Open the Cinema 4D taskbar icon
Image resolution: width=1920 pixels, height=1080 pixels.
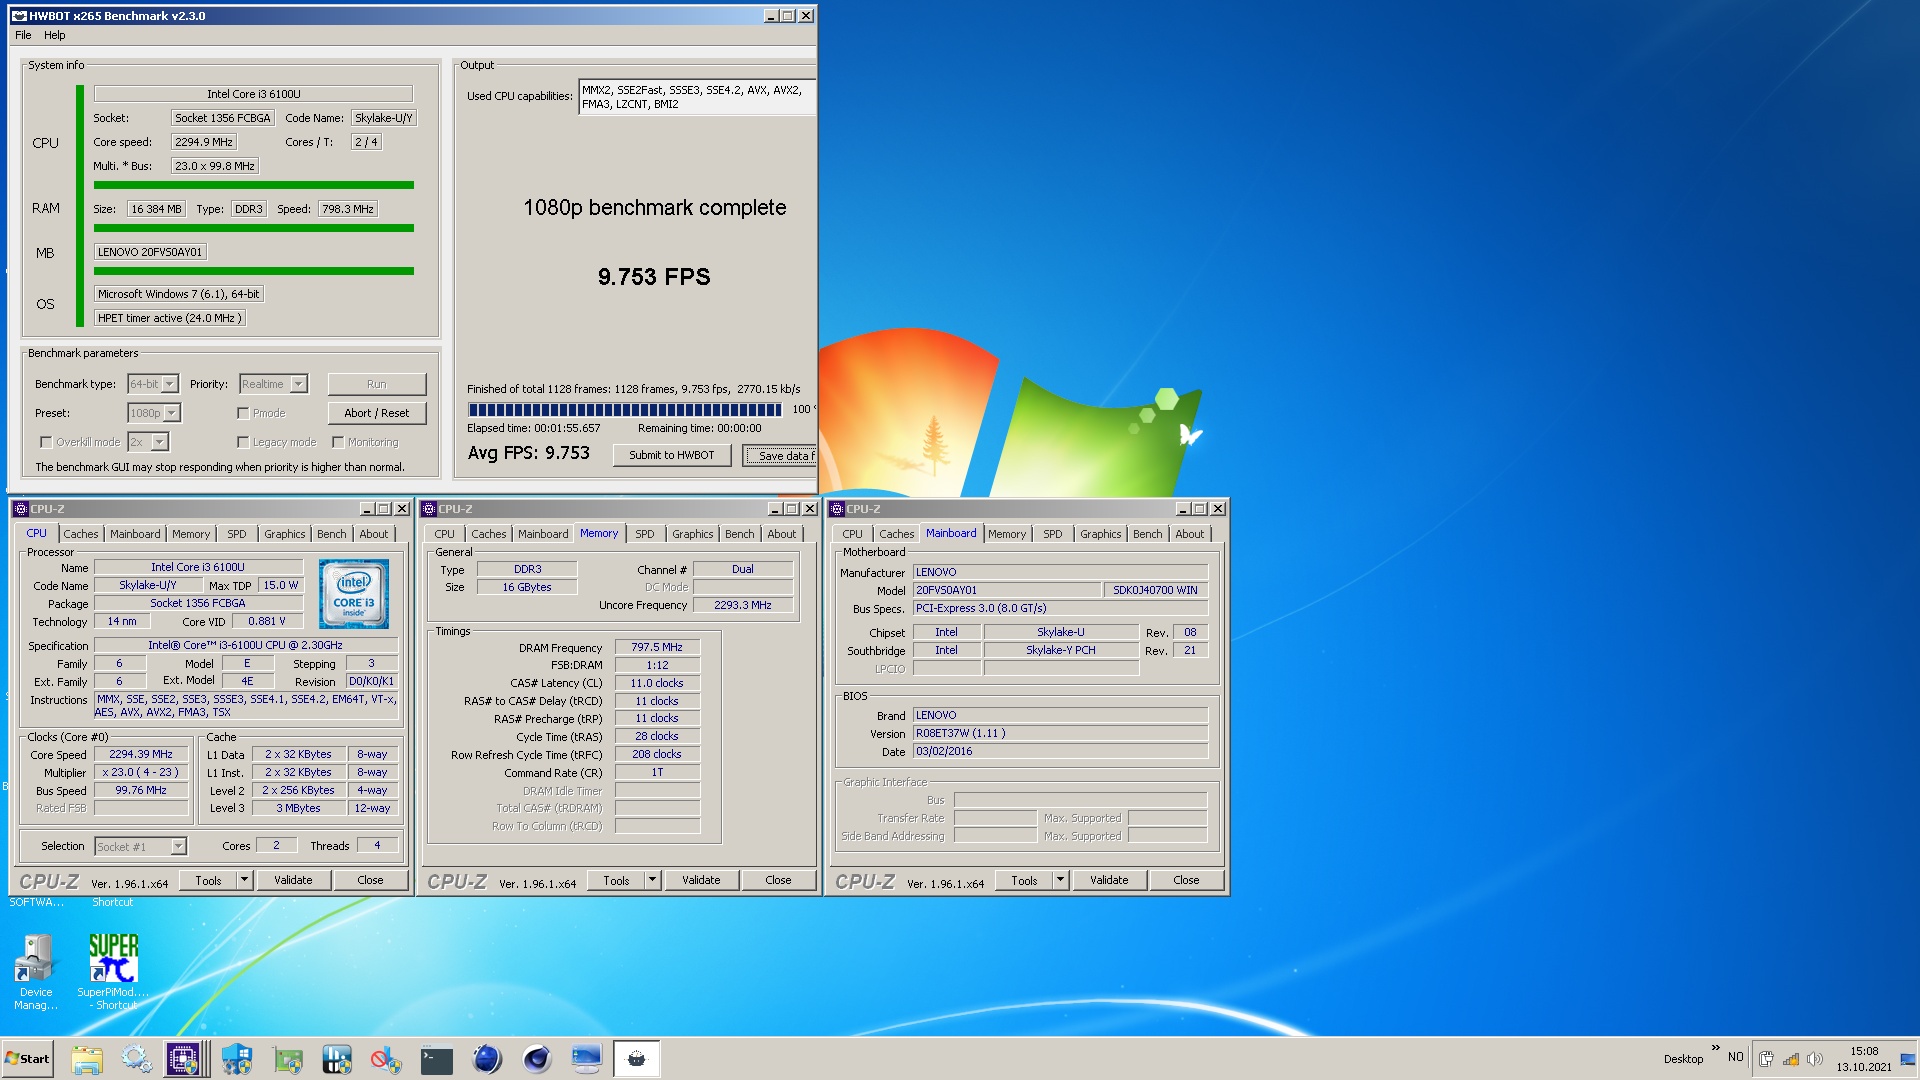click(537, 1059)
